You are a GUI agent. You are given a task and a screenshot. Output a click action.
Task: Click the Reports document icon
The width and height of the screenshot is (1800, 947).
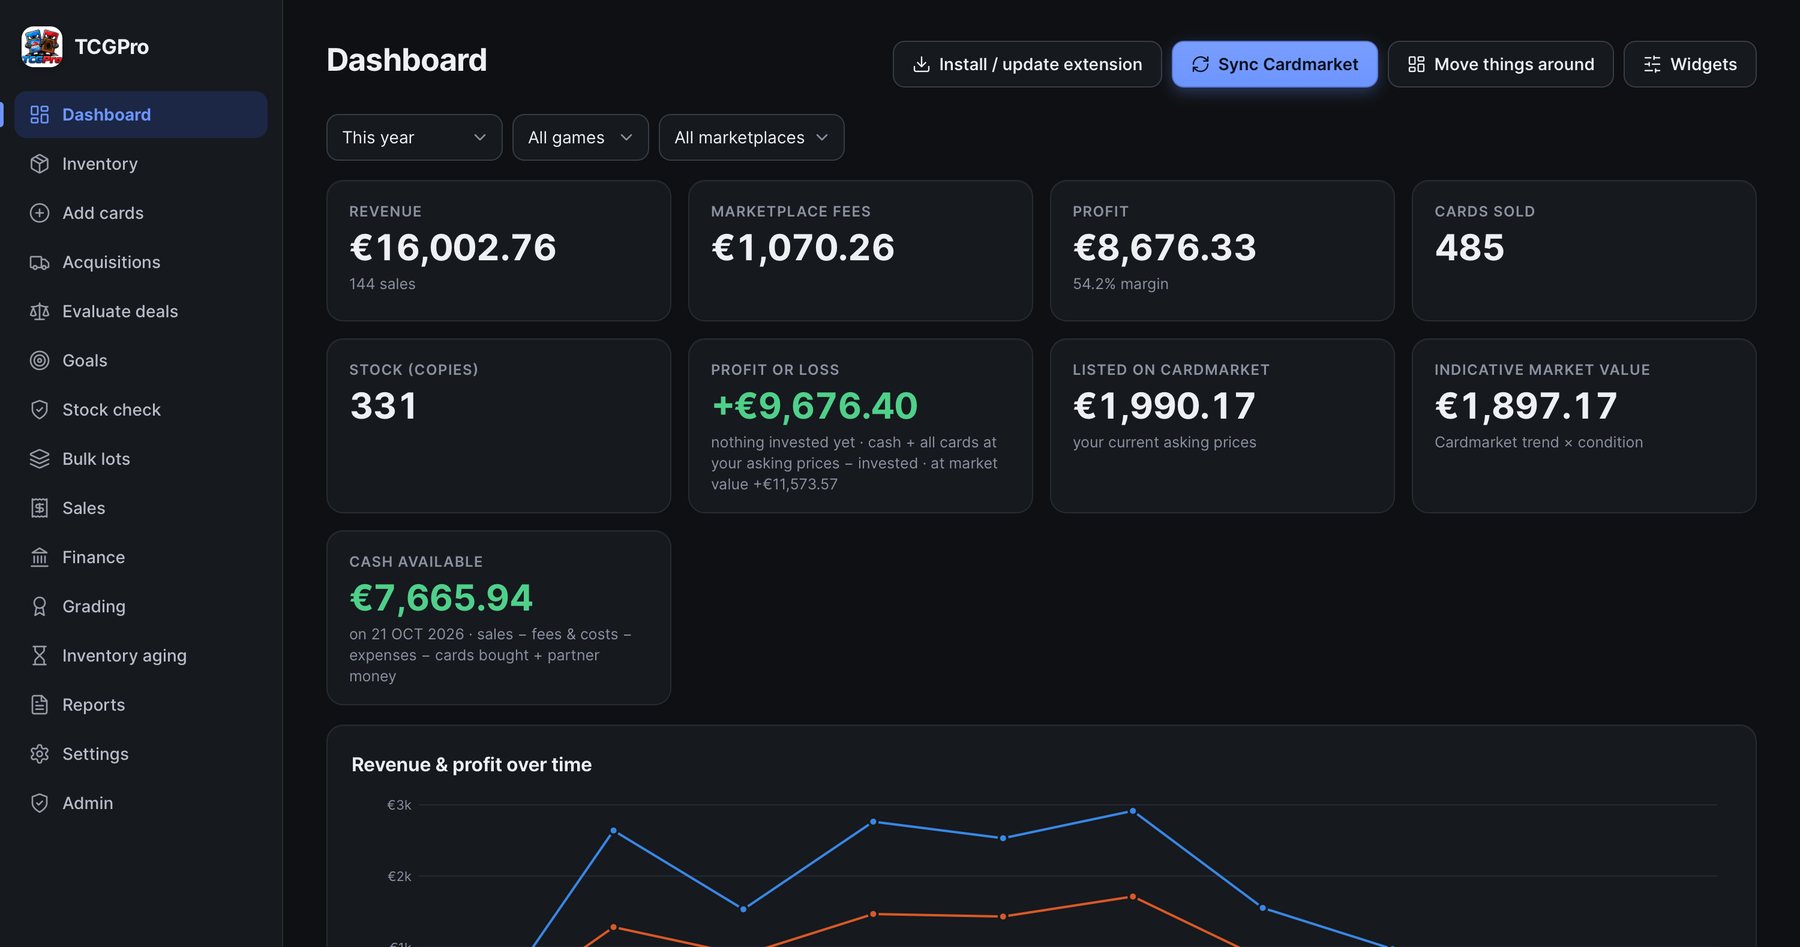(39, 704)
